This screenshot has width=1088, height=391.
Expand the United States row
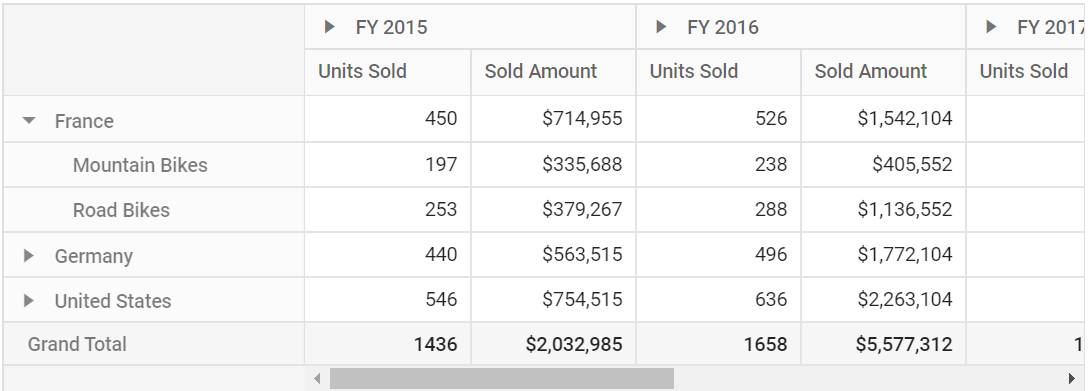click(28, 301)
